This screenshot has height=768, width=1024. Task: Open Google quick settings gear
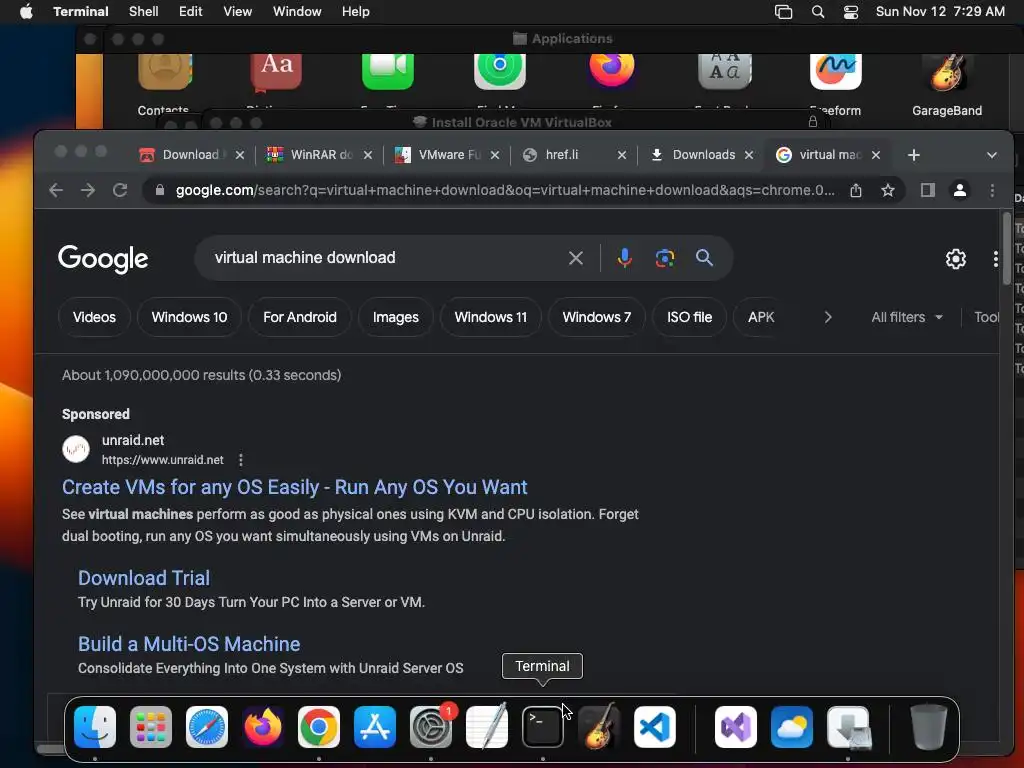[x=955, y=259]
